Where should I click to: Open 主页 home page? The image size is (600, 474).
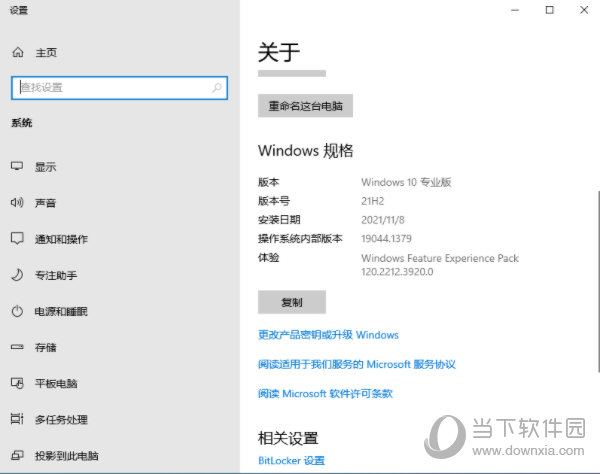[x=46, y=52]
